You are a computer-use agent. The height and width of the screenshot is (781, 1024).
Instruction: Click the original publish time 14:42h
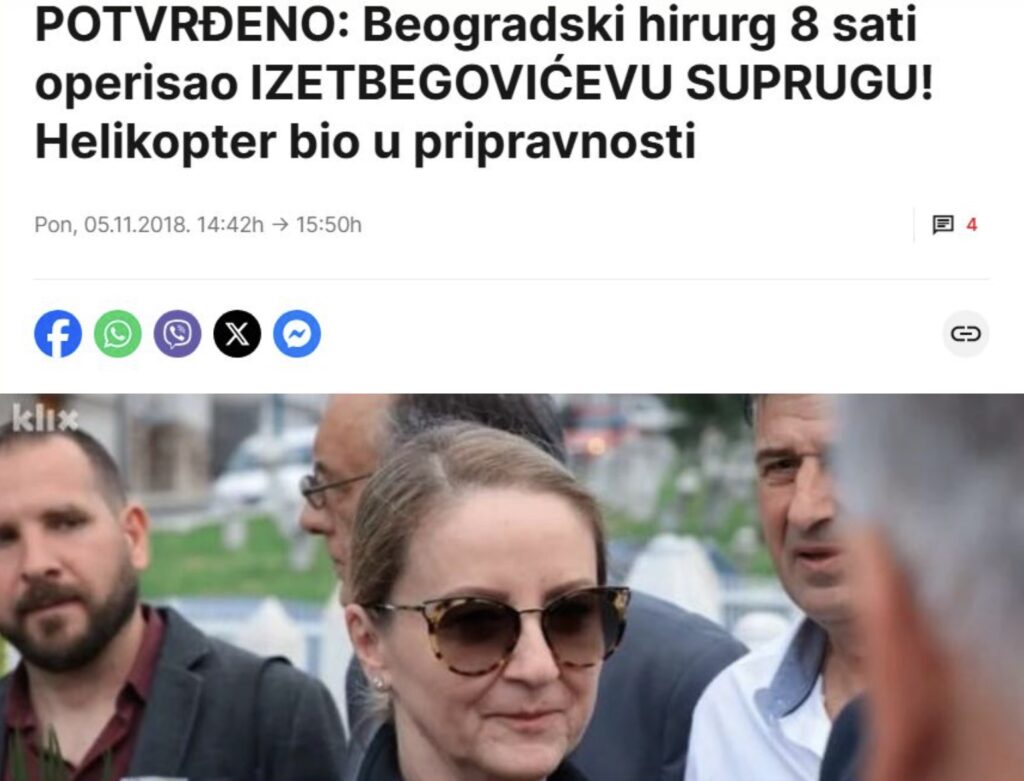point(231,225)
